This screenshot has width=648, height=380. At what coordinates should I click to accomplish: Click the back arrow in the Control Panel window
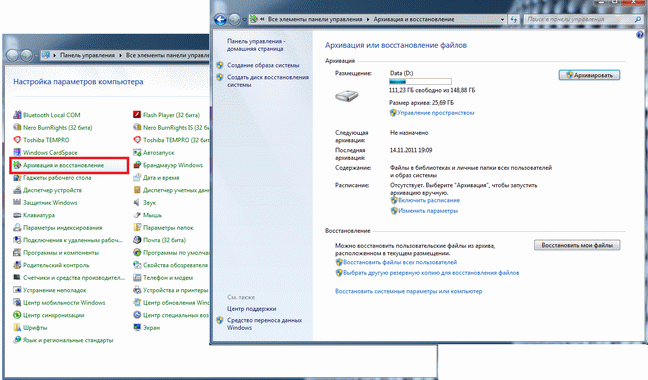pyautogui.click(x=12, y=55)
